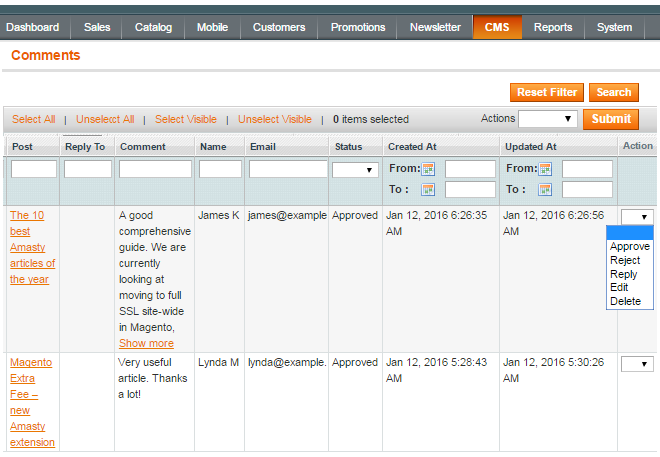Viewport: 660px width, 457px height.
Task: Open The 10 best Amasty articles post
Action: [32, 247]
